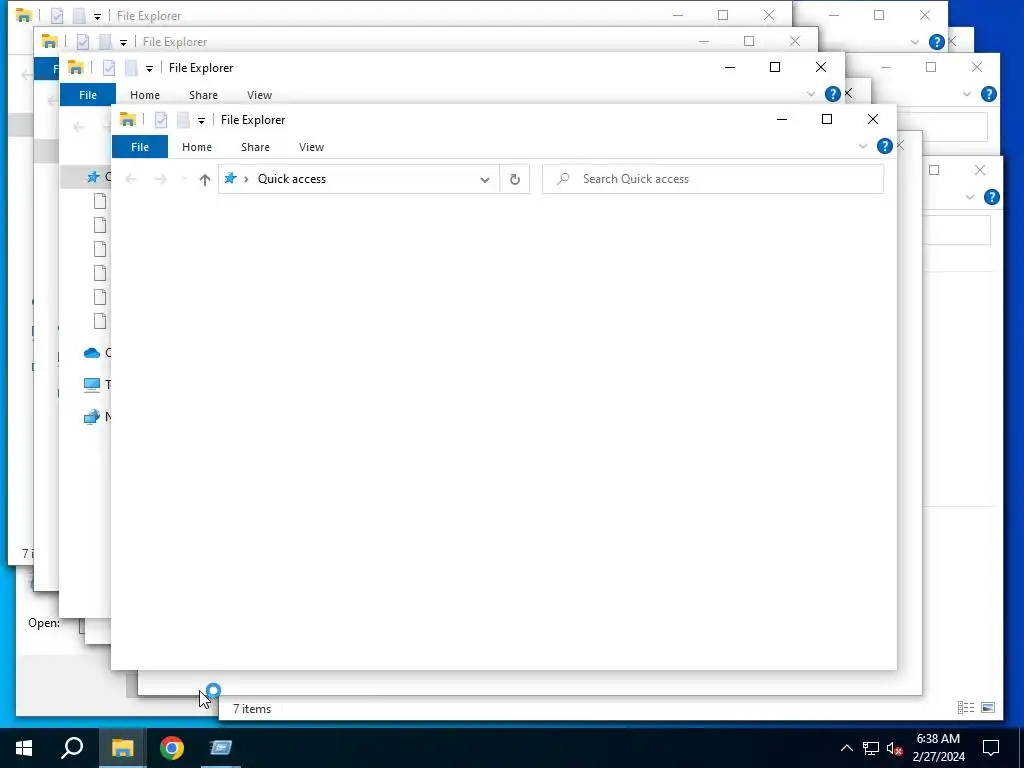Click Help icon of window directly behind front
The image size is (1024, 768).
832,94
